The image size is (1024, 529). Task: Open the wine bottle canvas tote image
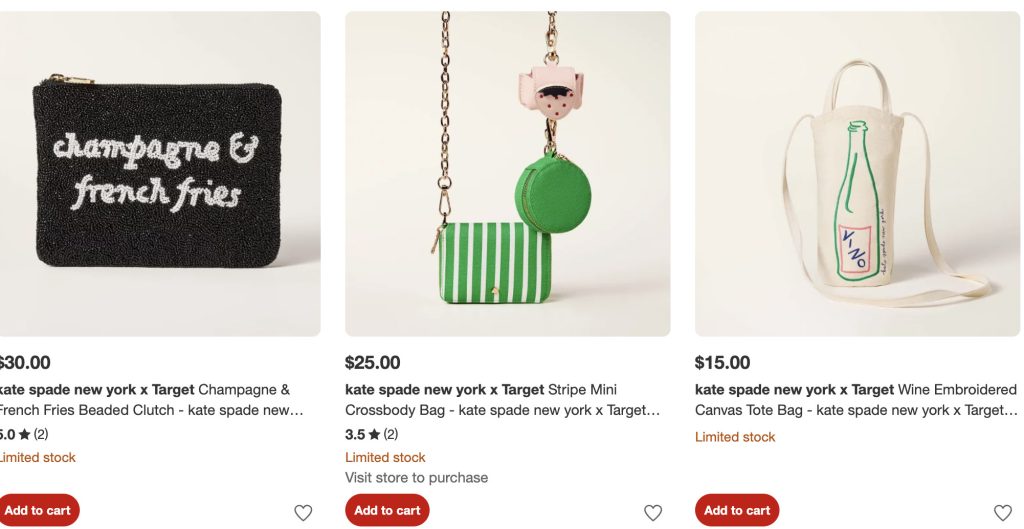pos(857,173)
